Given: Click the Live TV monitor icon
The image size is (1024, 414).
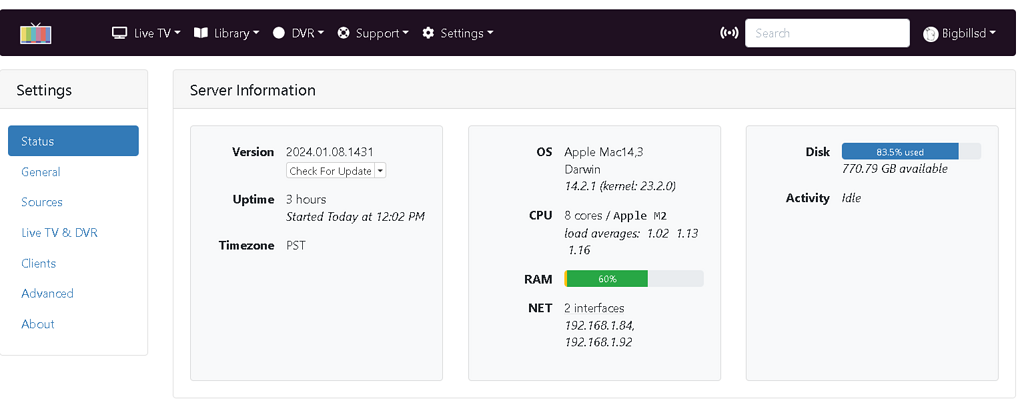Looking at the screenshot, I should pyautogui.click(x=120, y=33).
